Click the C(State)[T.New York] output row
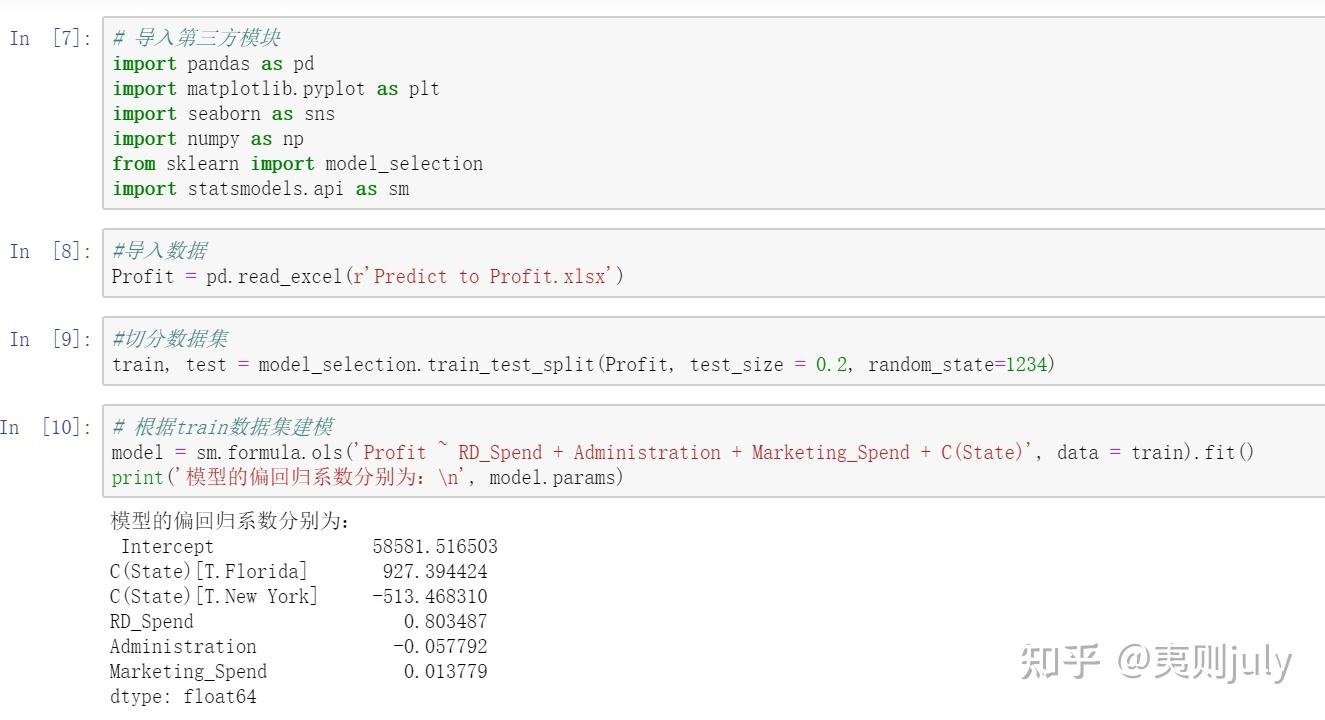 pos(298,597)
